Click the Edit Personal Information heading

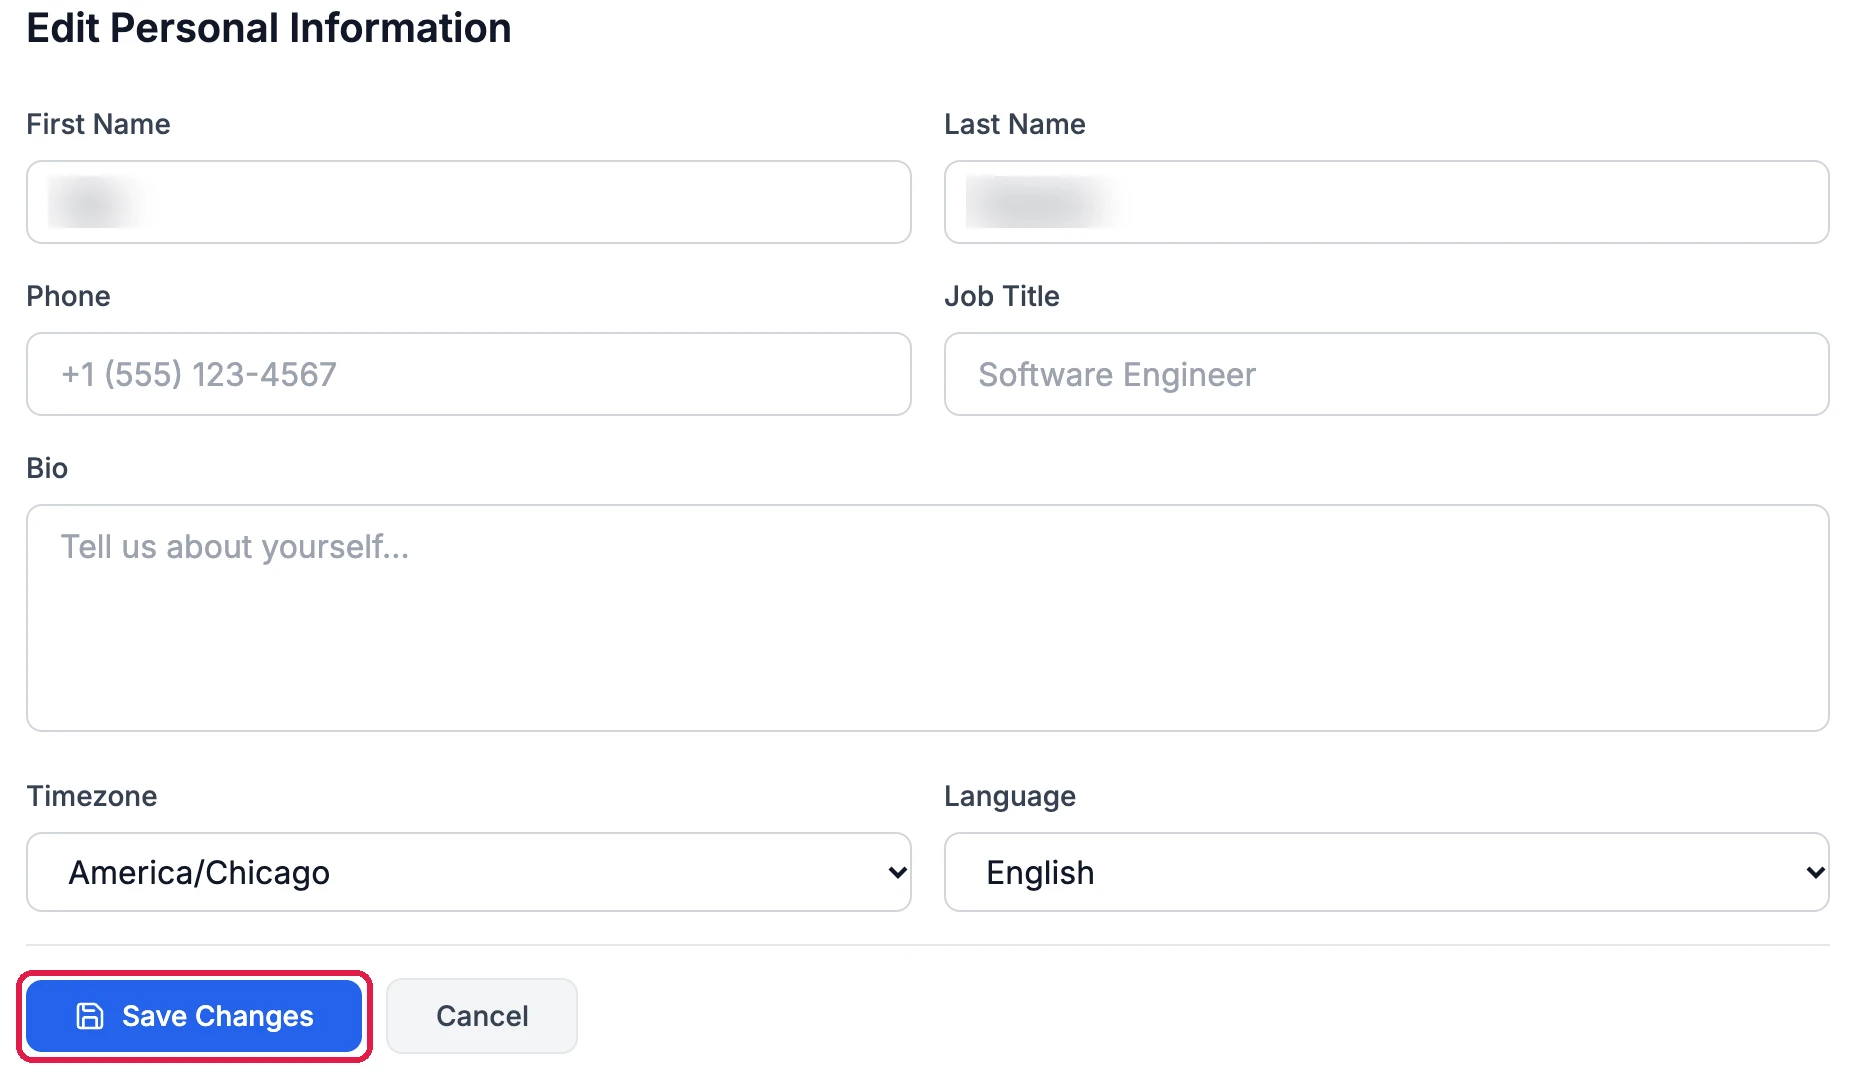click(268, 28)
